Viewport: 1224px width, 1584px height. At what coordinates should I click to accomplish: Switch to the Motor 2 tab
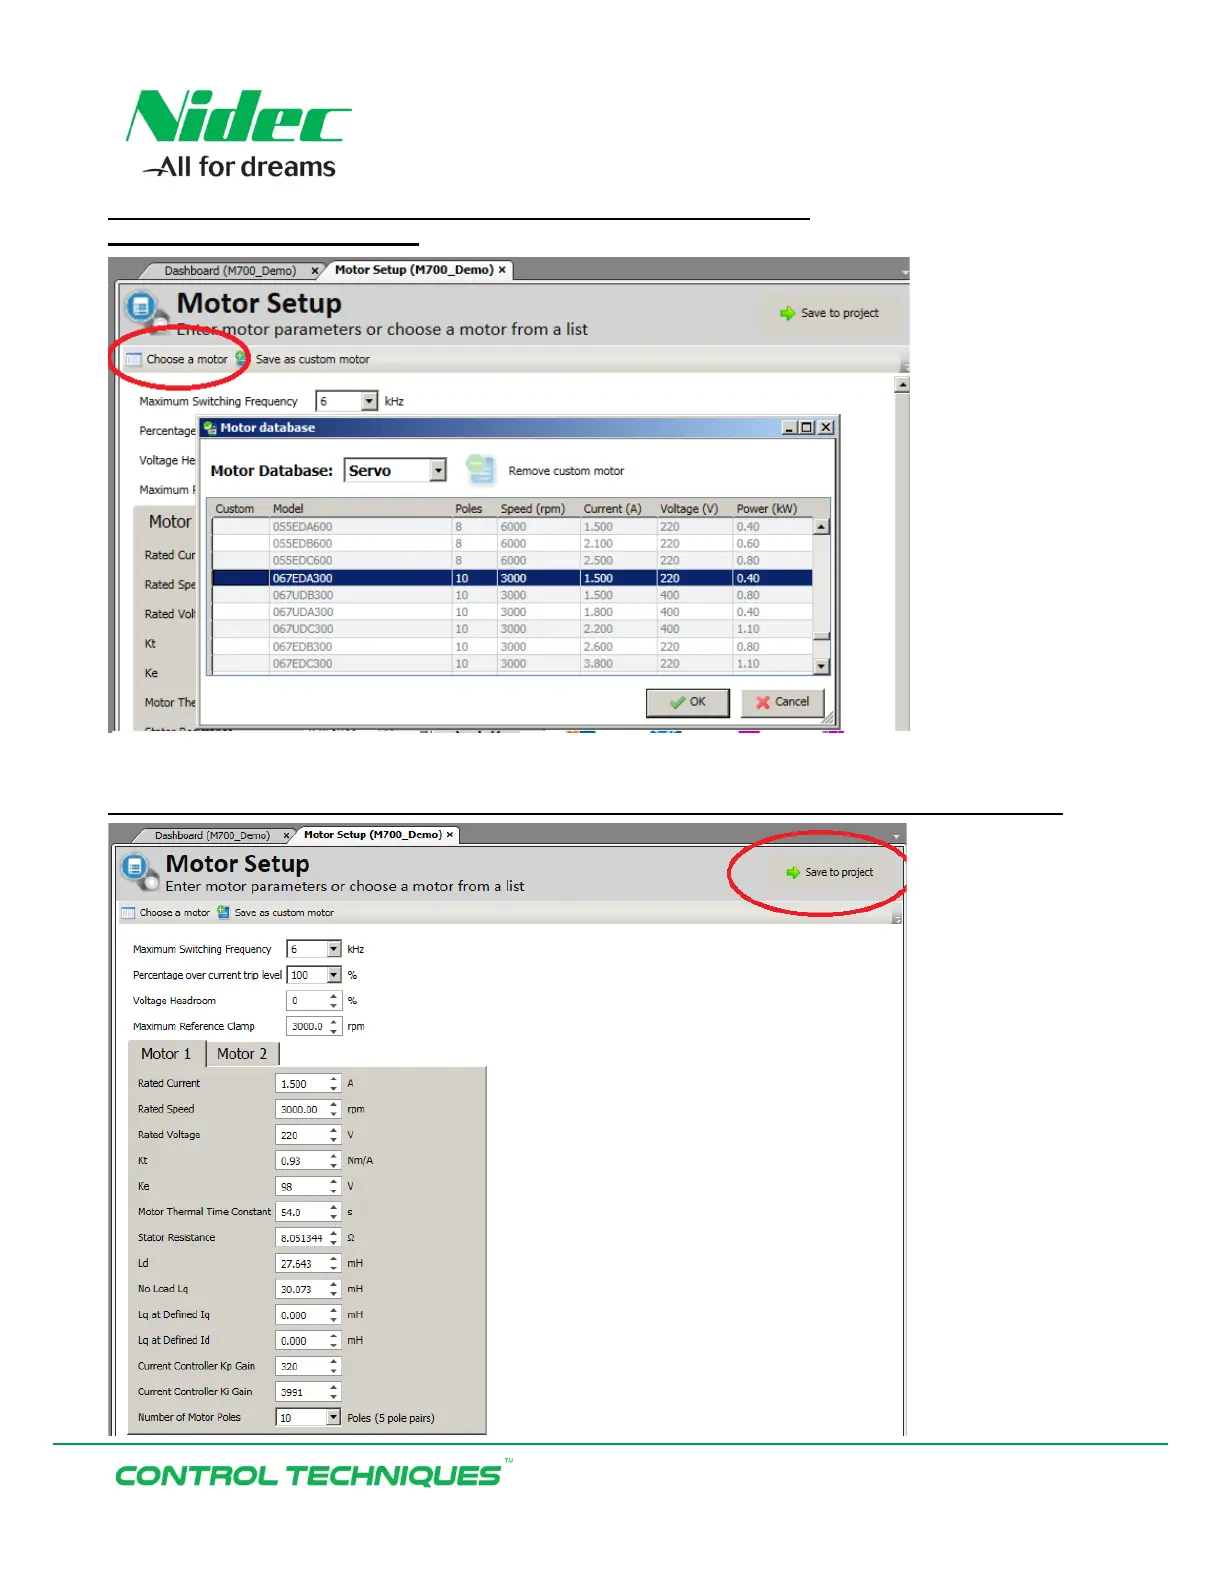(242, 1054)
